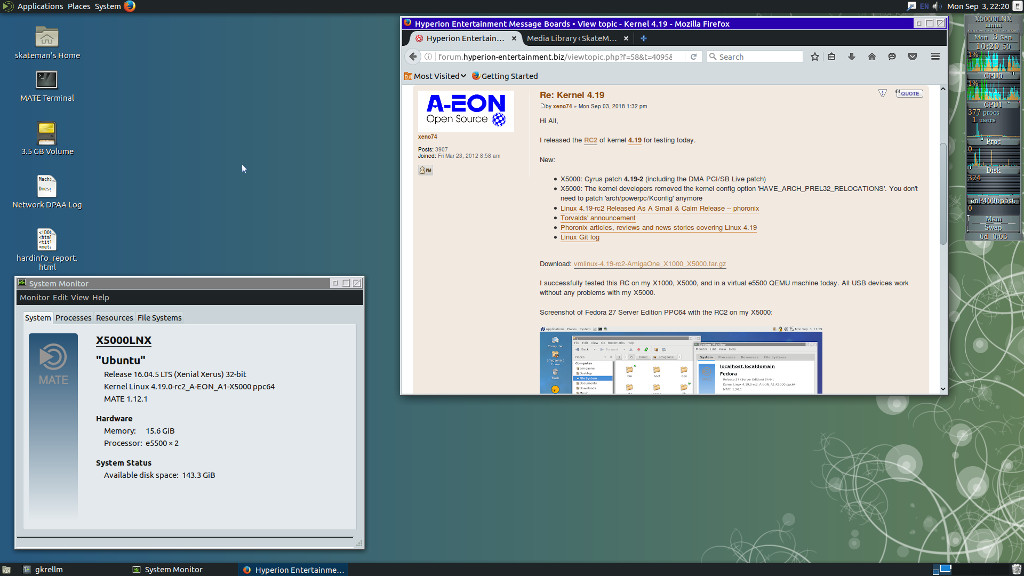Go back in Firefox with the back arrow

(x=413, y=57)
